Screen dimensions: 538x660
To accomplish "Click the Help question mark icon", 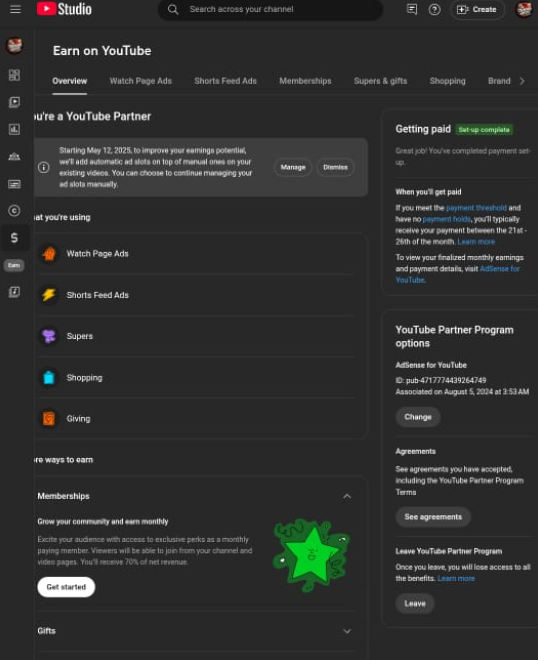I will pos(434,9).
